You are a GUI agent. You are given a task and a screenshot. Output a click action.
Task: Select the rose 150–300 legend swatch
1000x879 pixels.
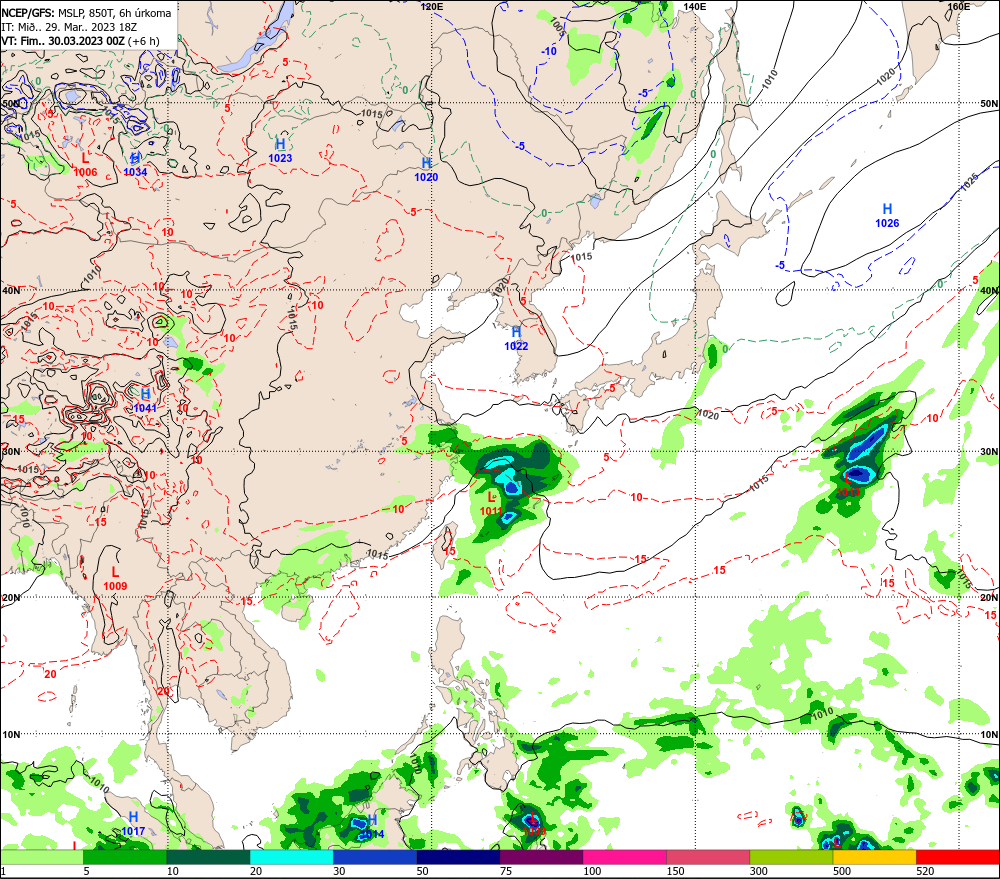708,857
